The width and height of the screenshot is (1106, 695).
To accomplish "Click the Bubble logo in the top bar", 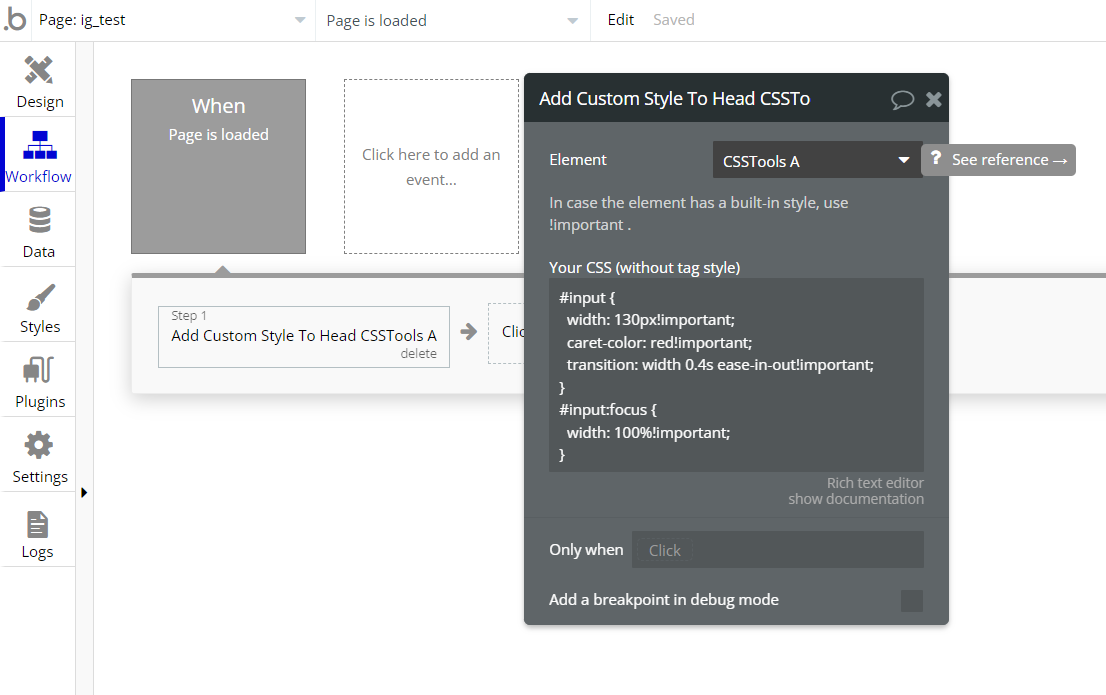I will coord(15,19).
